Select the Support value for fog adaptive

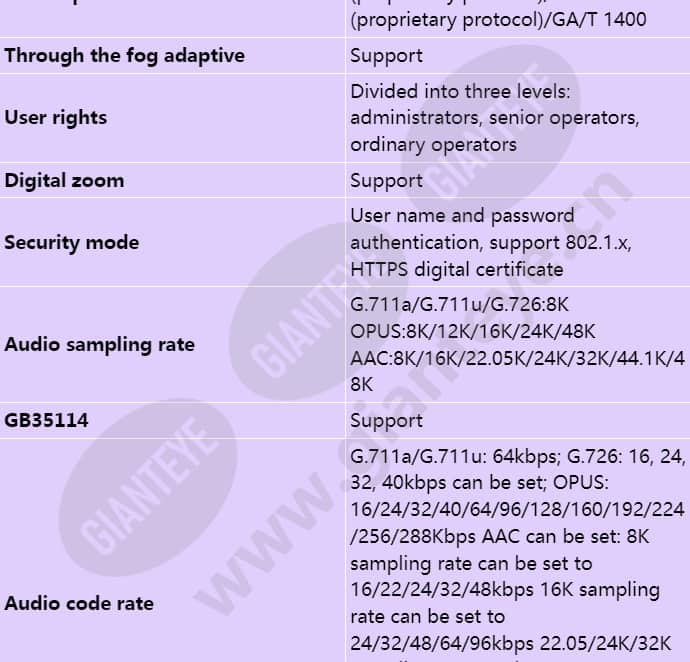coord(386,56)
